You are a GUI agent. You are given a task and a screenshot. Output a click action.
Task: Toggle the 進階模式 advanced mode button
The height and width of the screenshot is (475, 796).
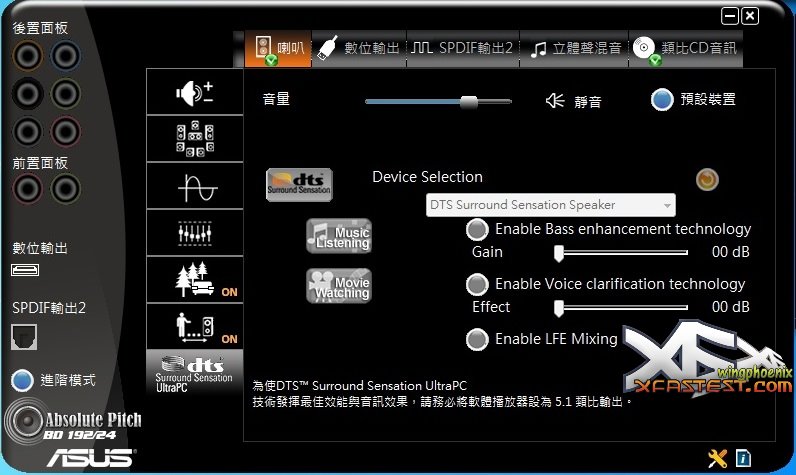(x=22, y=381)
